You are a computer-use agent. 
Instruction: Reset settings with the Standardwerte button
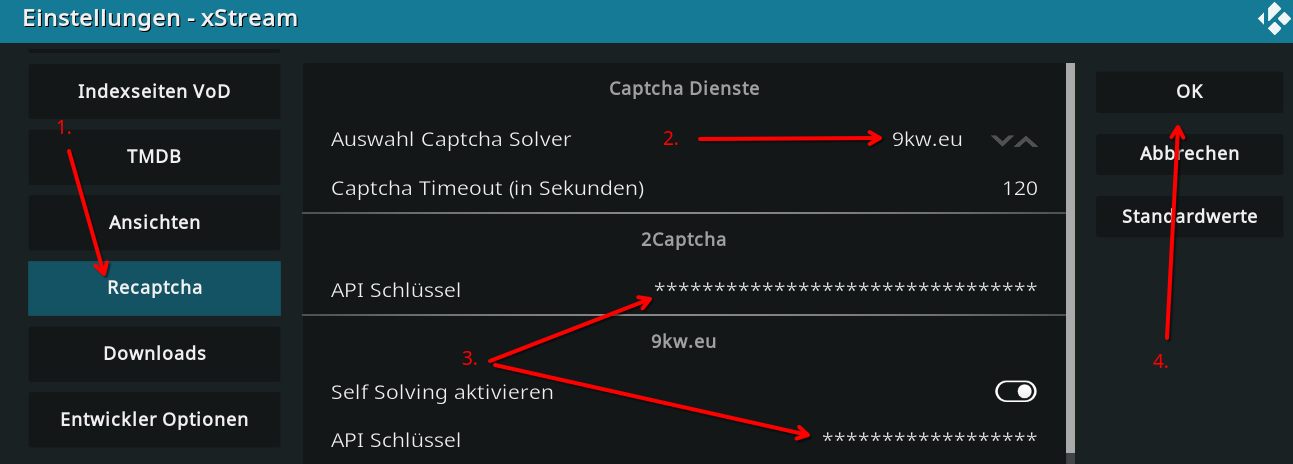coord(1189,216)
